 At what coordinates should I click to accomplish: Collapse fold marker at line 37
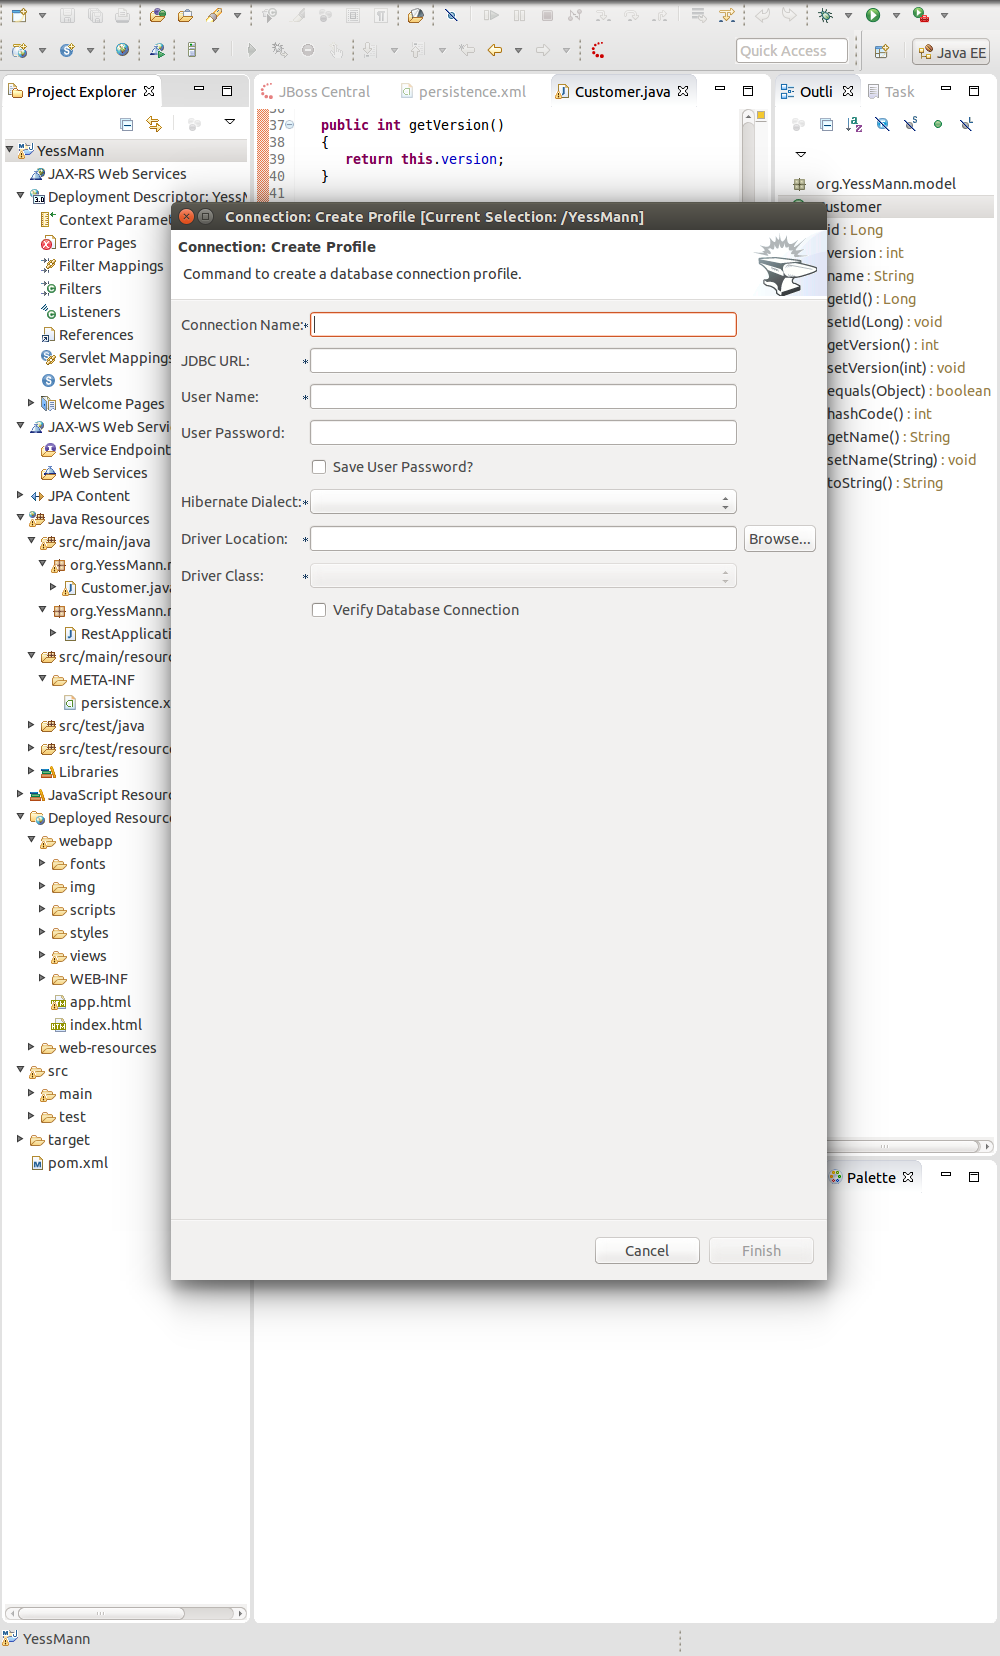click(290, 125)
